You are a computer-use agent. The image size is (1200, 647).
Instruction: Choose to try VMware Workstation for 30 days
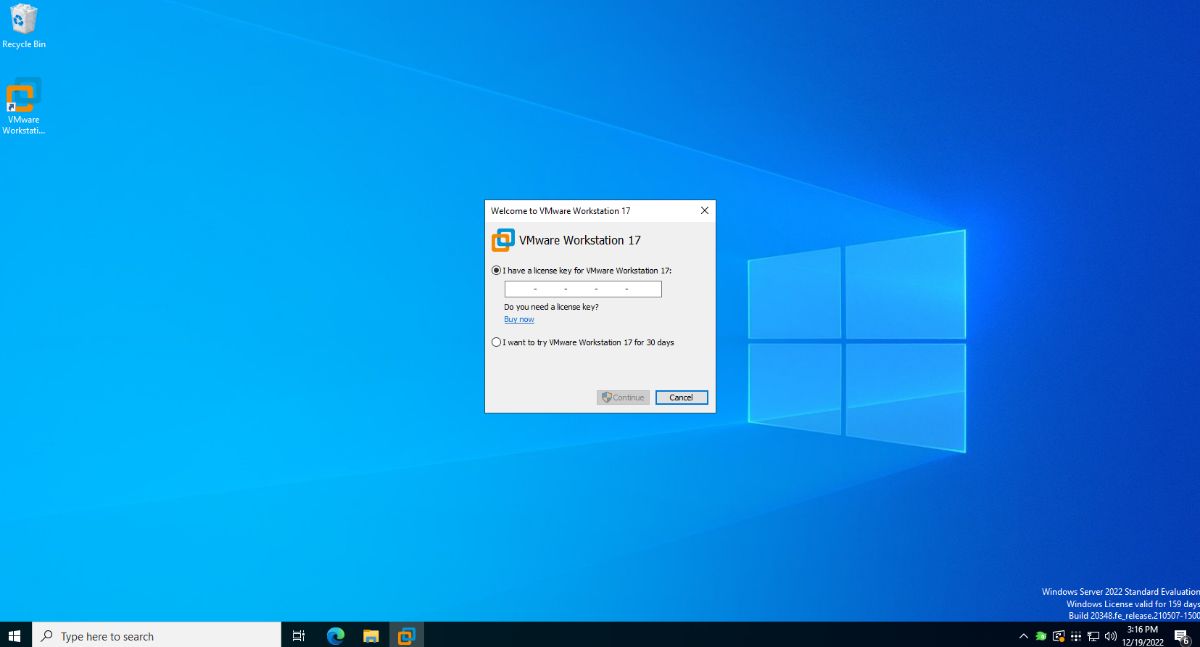coord(496,342)
